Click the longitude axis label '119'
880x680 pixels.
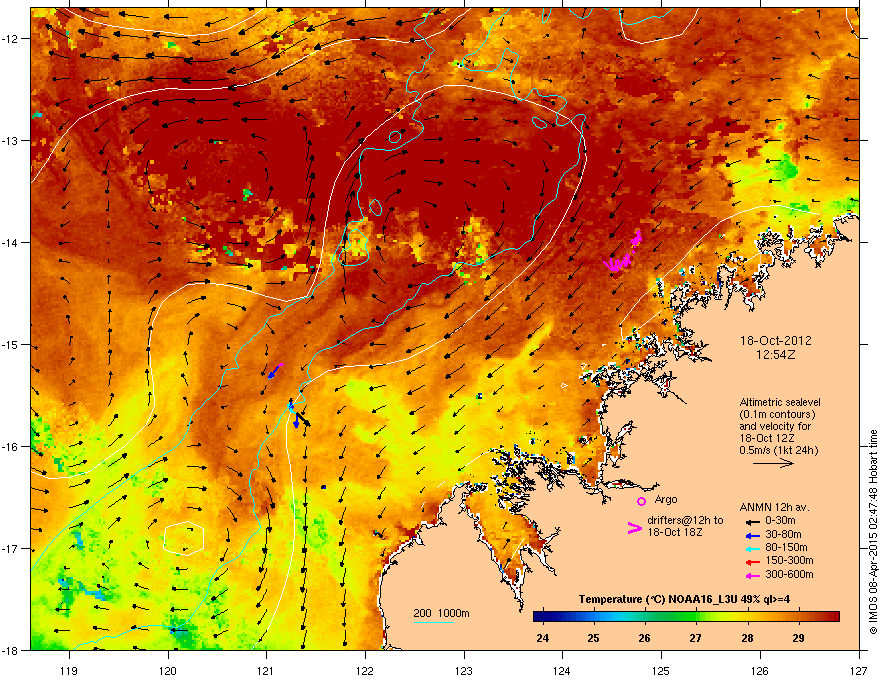(x=70, y=671)
